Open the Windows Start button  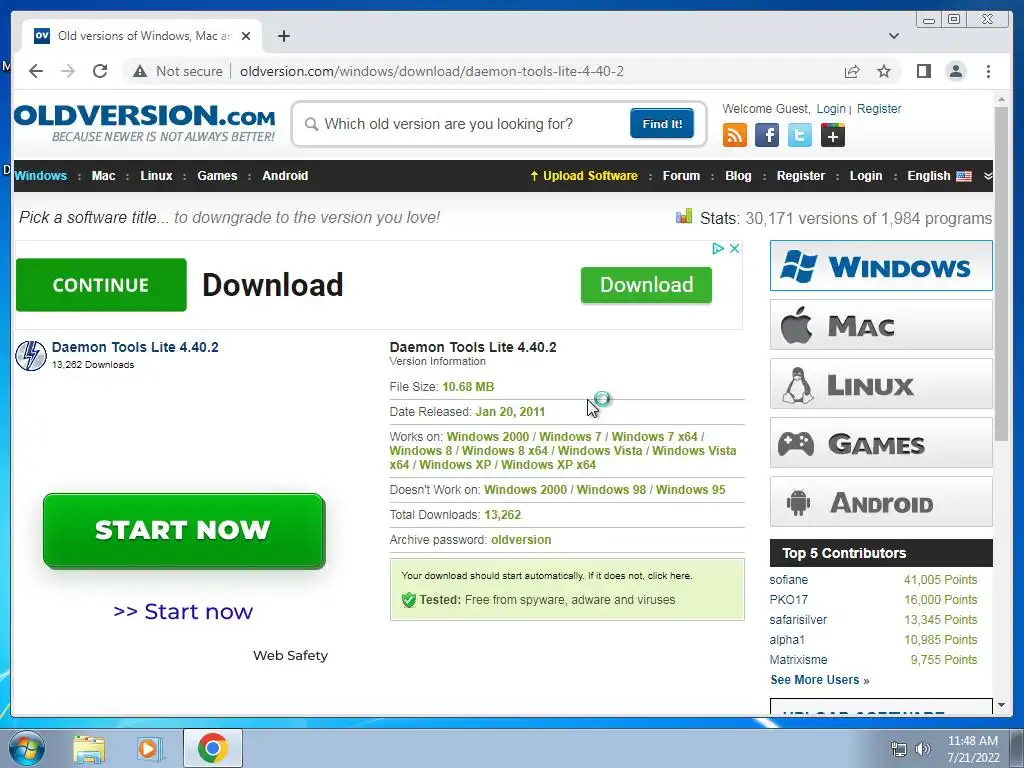[27, 748]
